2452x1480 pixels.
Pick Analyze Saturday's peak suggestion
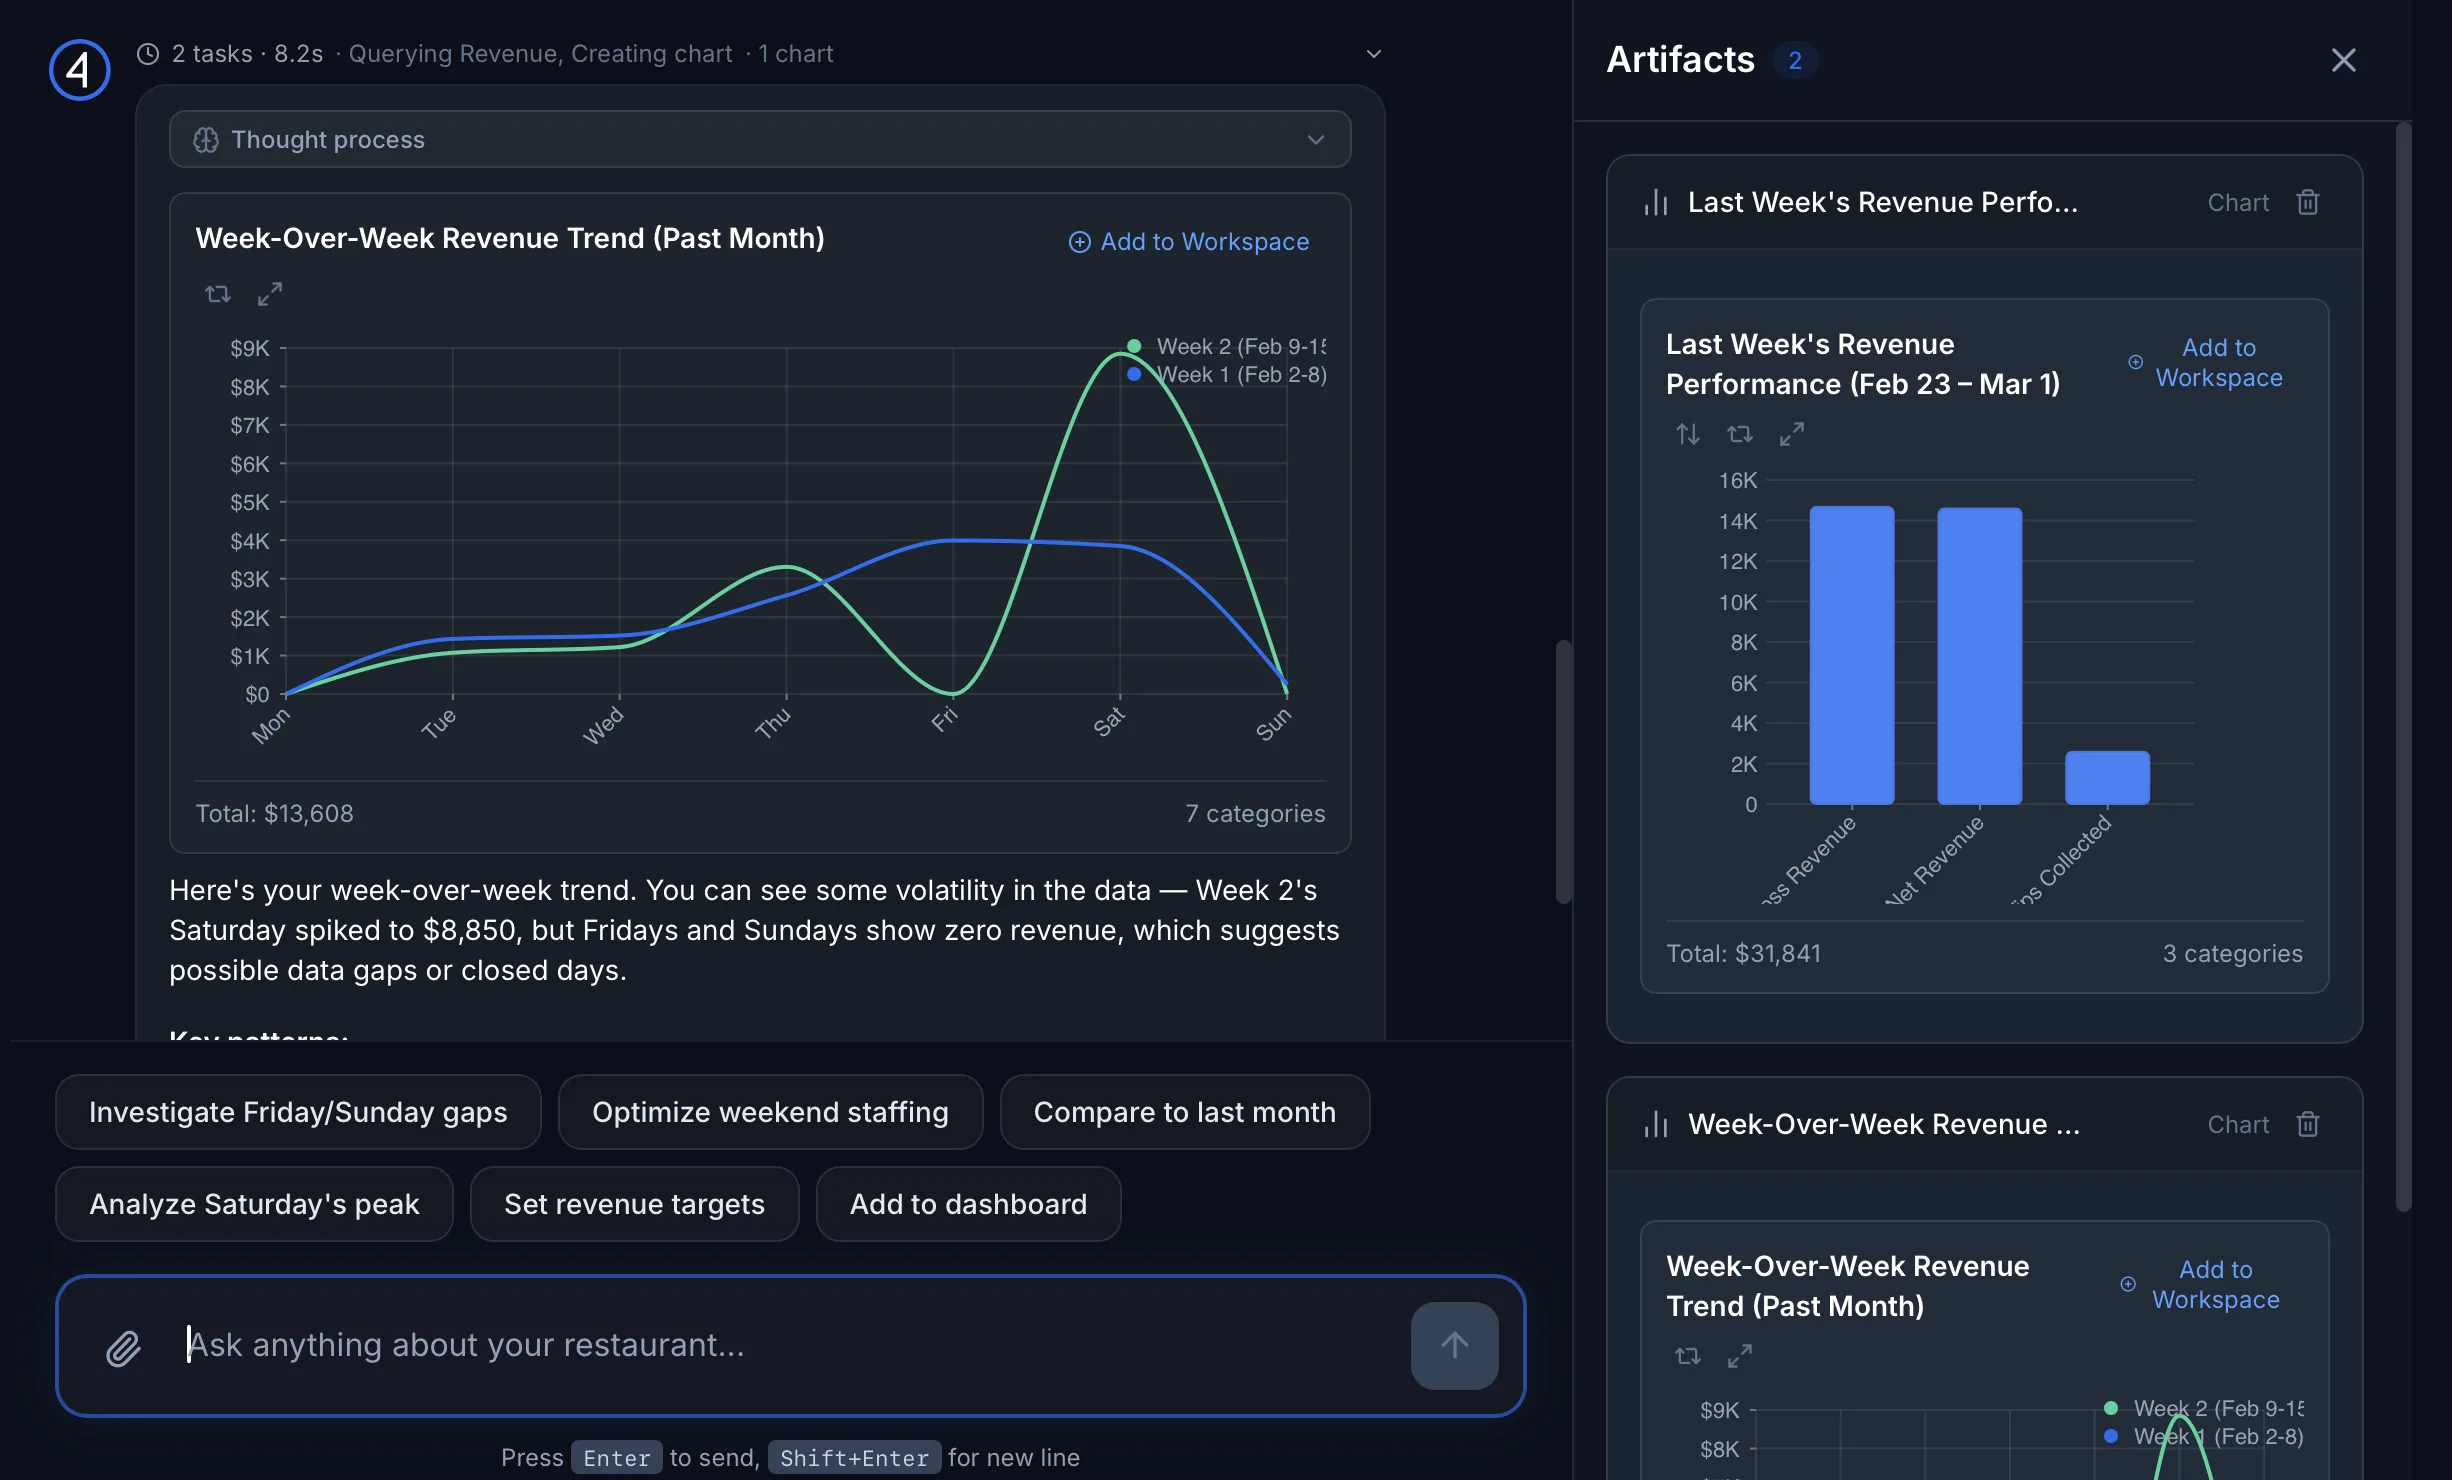click(254, 1204)
